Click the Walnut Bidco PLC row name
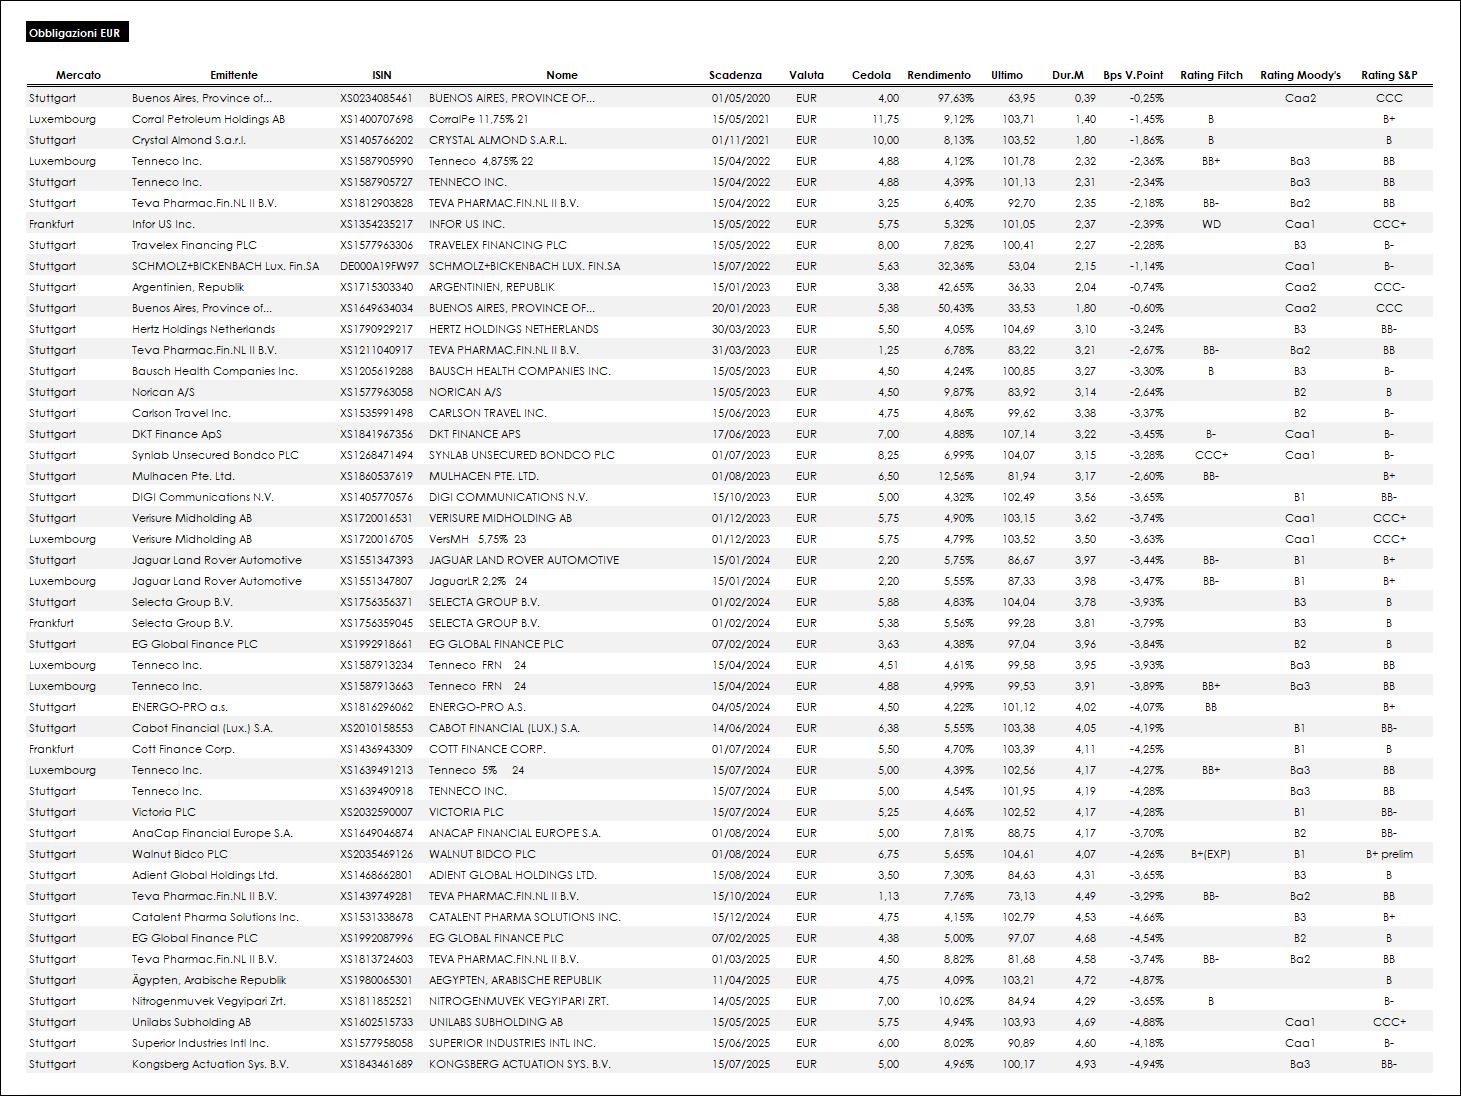1461x1096 pixels. click(x=482, y=854)
